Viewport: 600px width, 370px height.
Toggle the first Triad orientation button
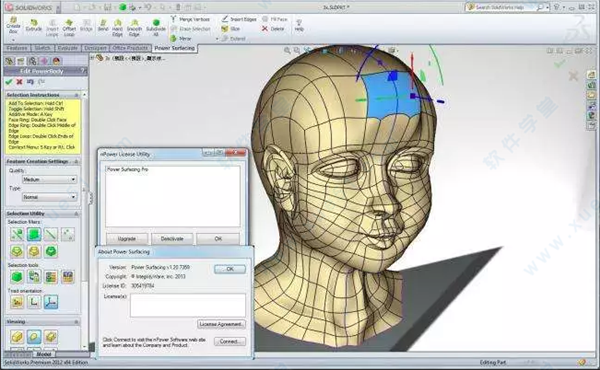(x=17, y=302)
